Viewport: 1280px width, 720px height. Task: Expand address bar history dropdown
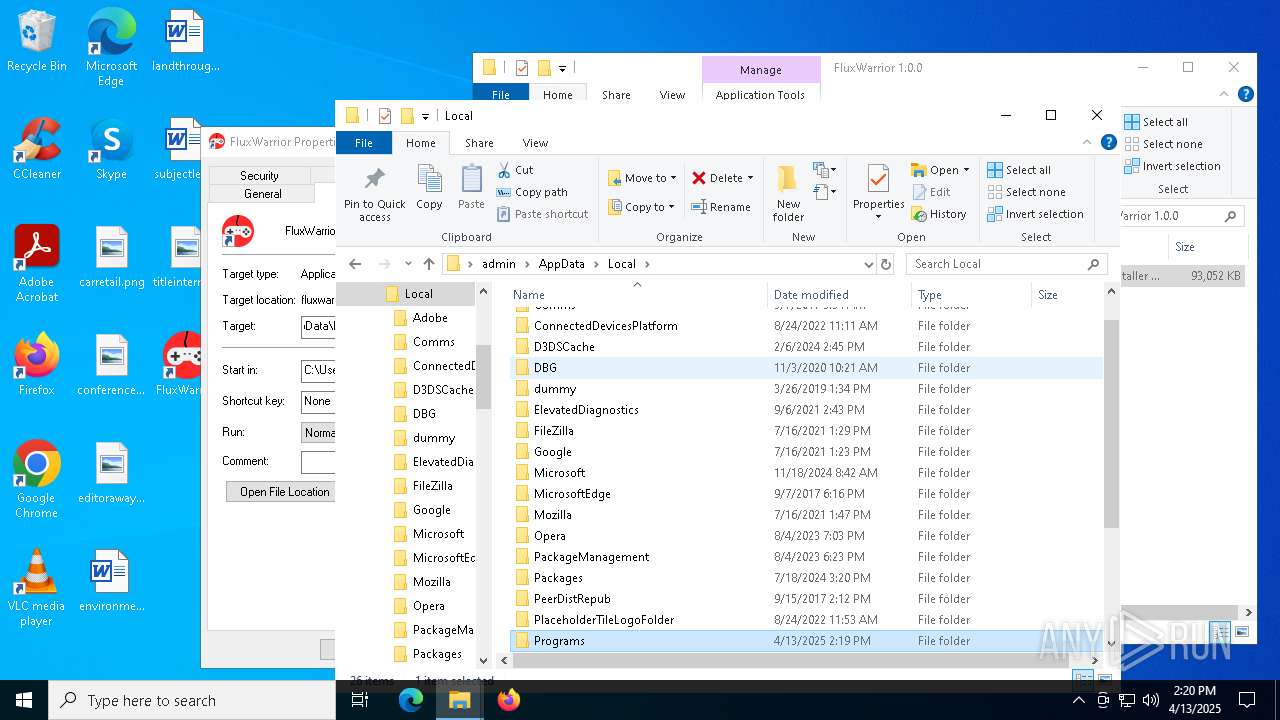[x=868, y=264]
